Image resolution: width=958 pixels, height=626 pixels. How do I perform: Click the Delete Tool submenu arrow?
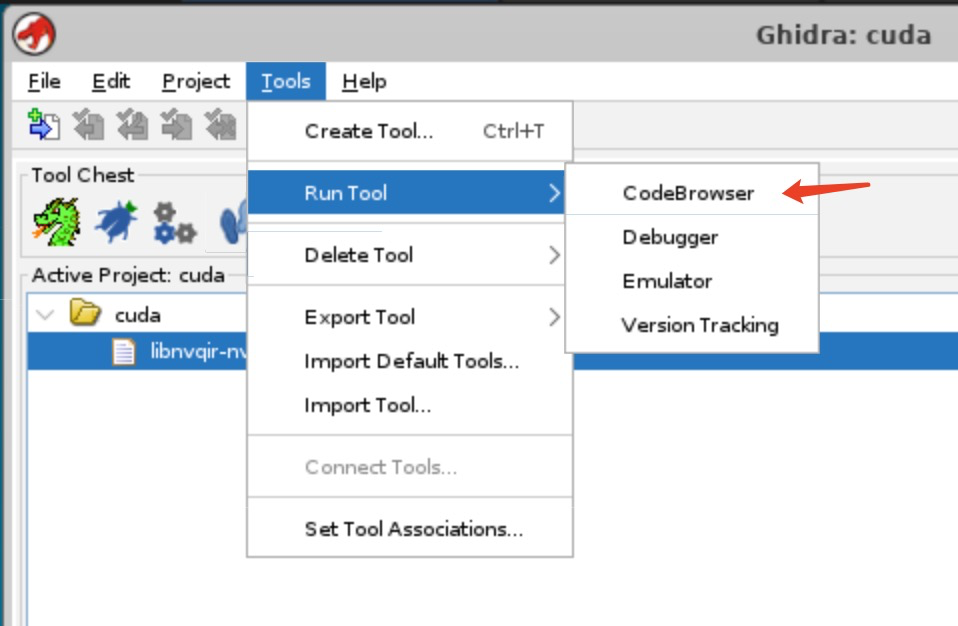[x=554, y=255]
